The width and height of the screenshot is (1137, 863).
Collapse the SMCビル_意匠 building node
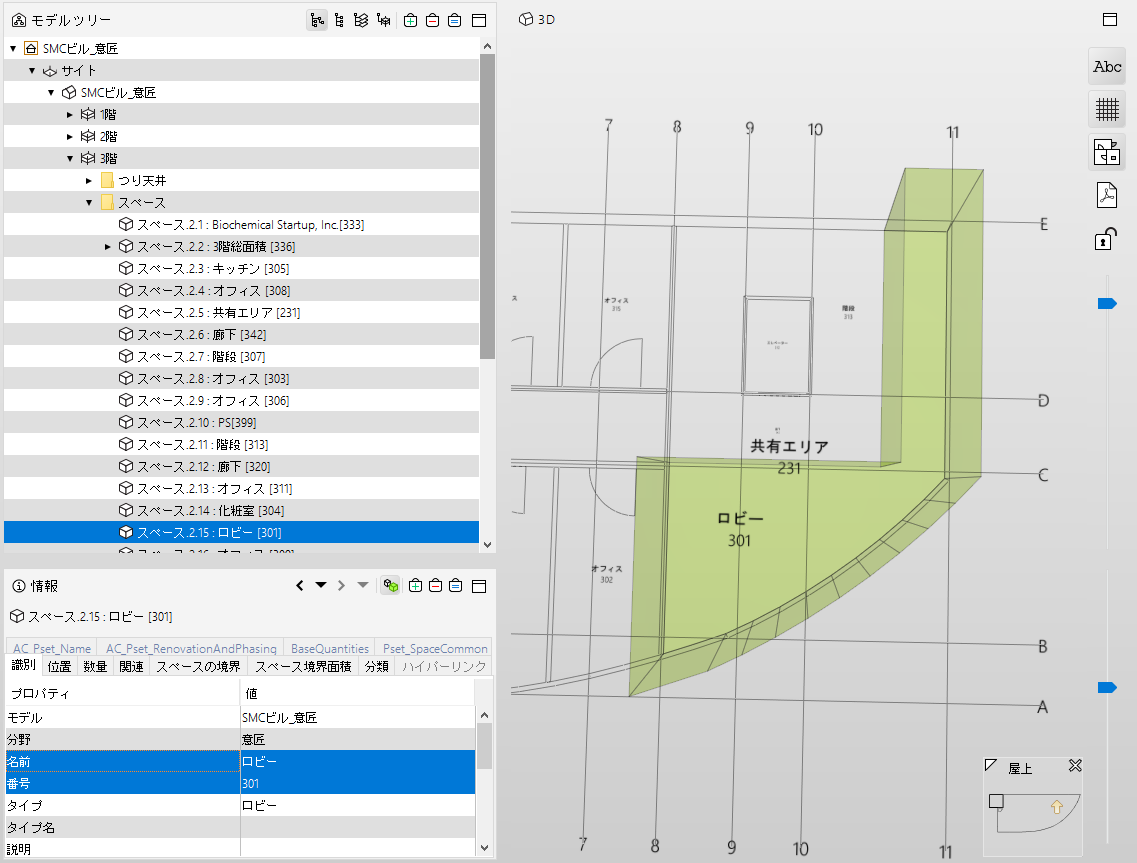click(51, 92)
